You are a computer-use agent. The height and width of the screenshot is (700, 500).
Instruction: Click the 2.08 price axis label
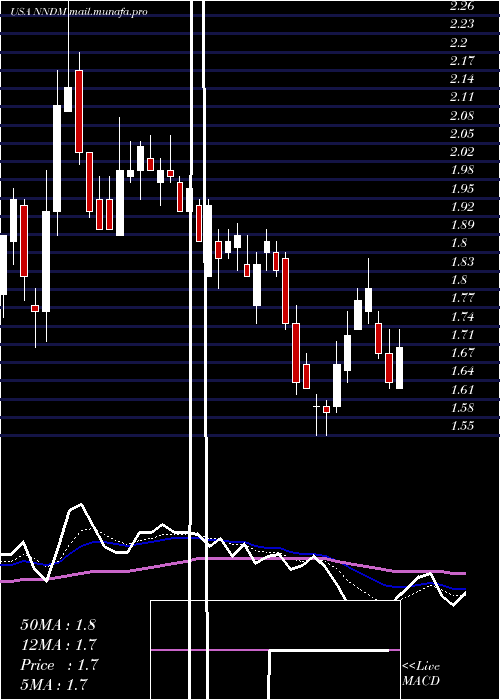pos(462,116)
